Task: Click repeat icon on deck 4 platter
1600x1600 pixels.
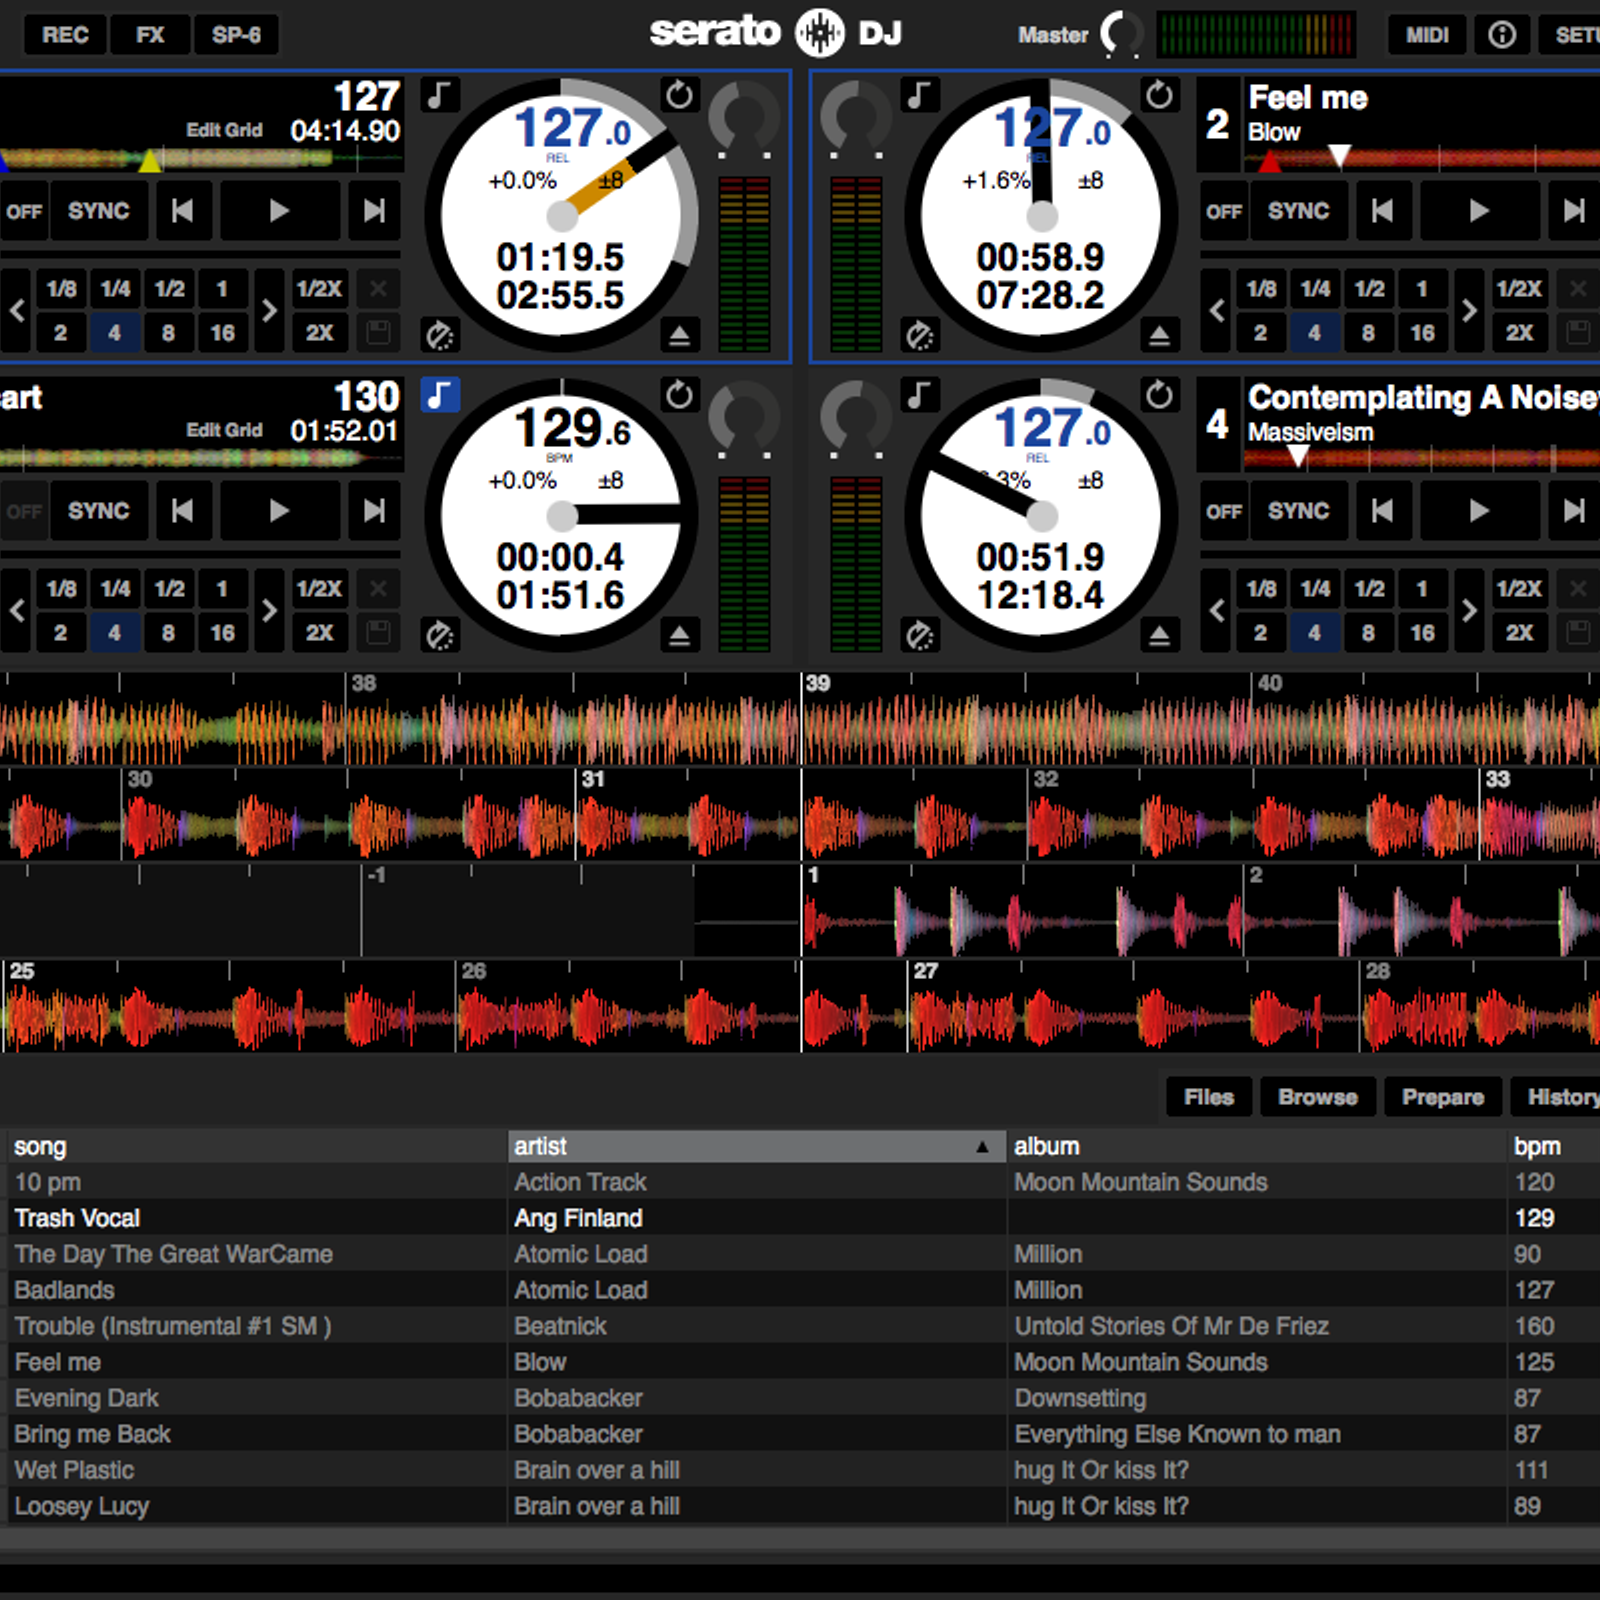Action: pos(1159,395)
